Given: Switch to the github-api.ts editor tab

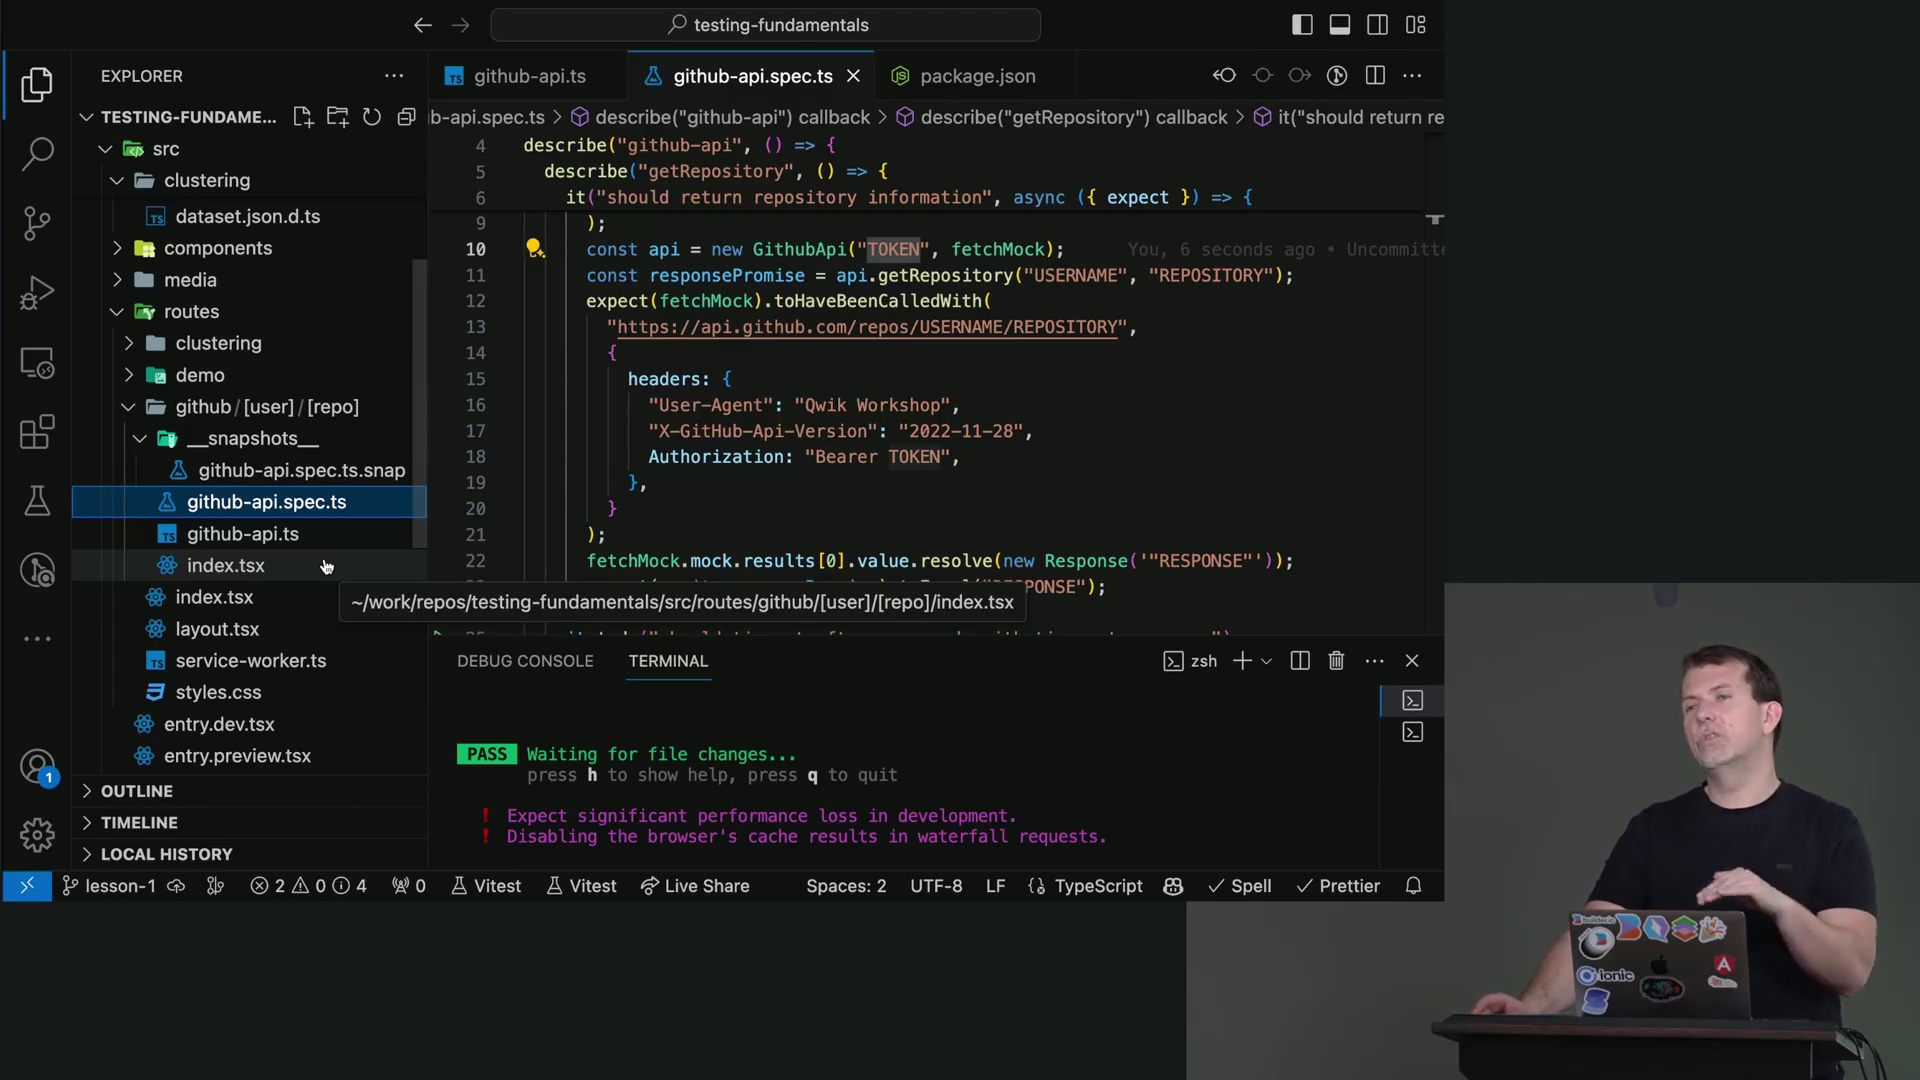Looking at the screenshot, I should (528, 76).
